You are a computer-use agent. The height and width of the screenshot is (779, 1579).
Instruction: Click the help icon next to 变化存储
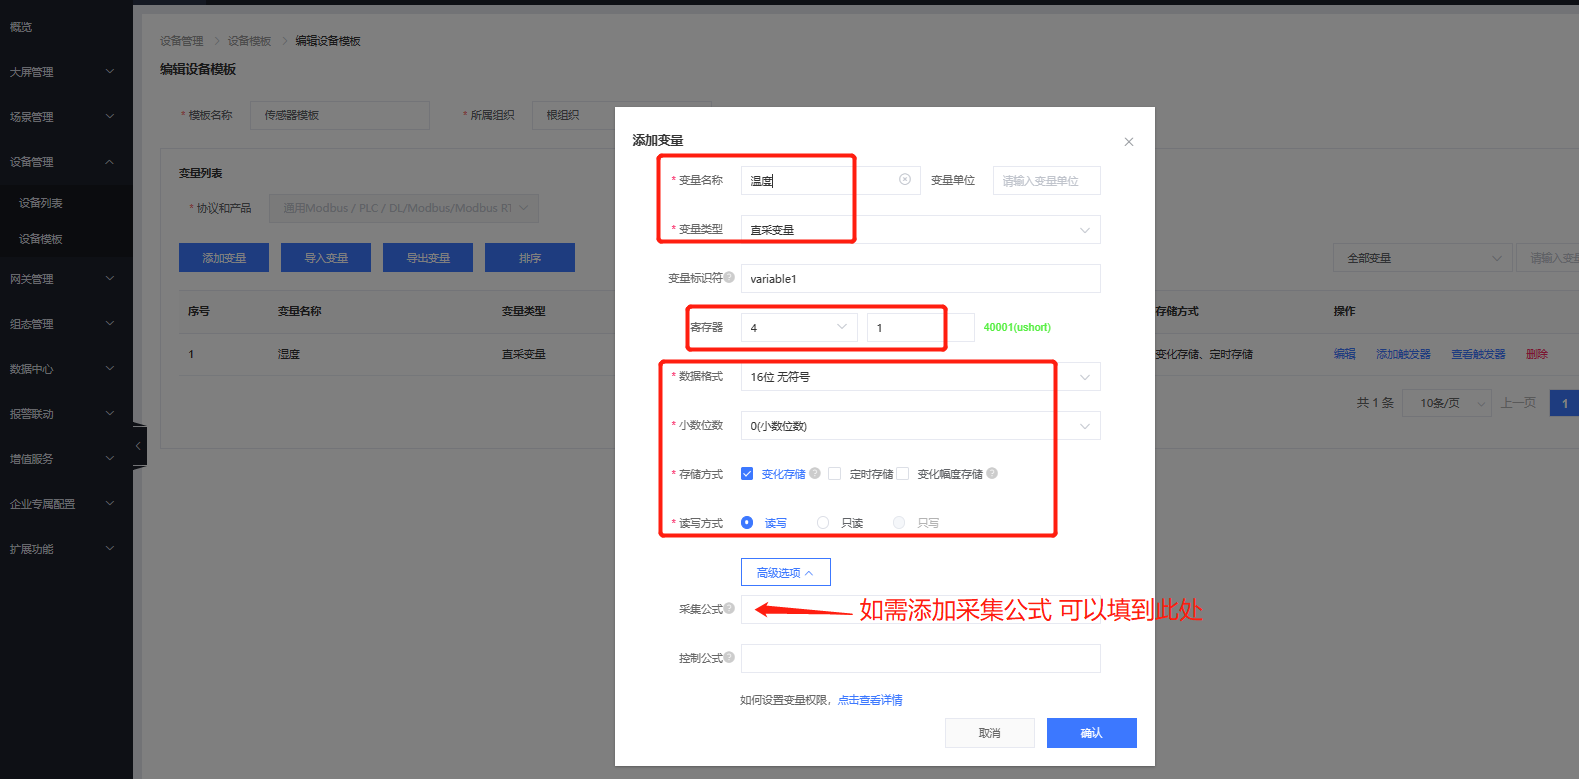815,473
